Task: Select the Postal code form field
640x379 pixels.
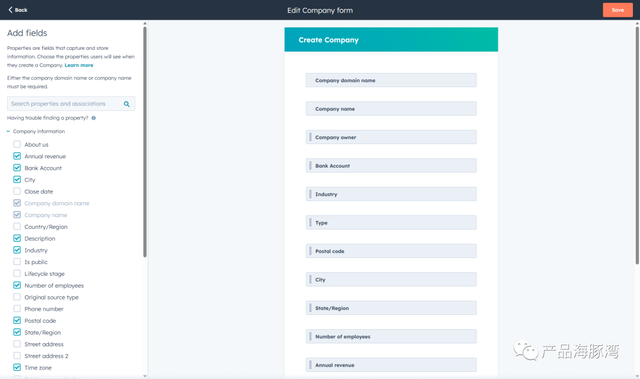Action: point(391,251)
